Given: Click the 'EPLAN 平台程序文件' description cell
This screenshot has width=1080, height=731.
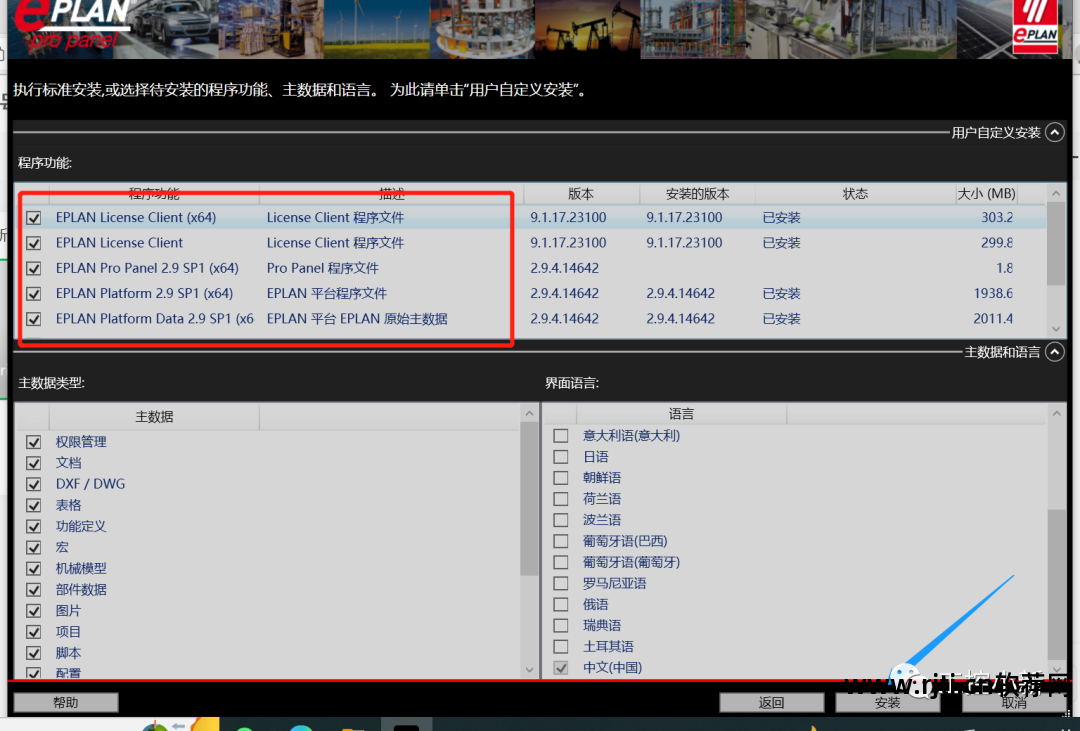Looking at the screenshot, I should pos(327,294).
